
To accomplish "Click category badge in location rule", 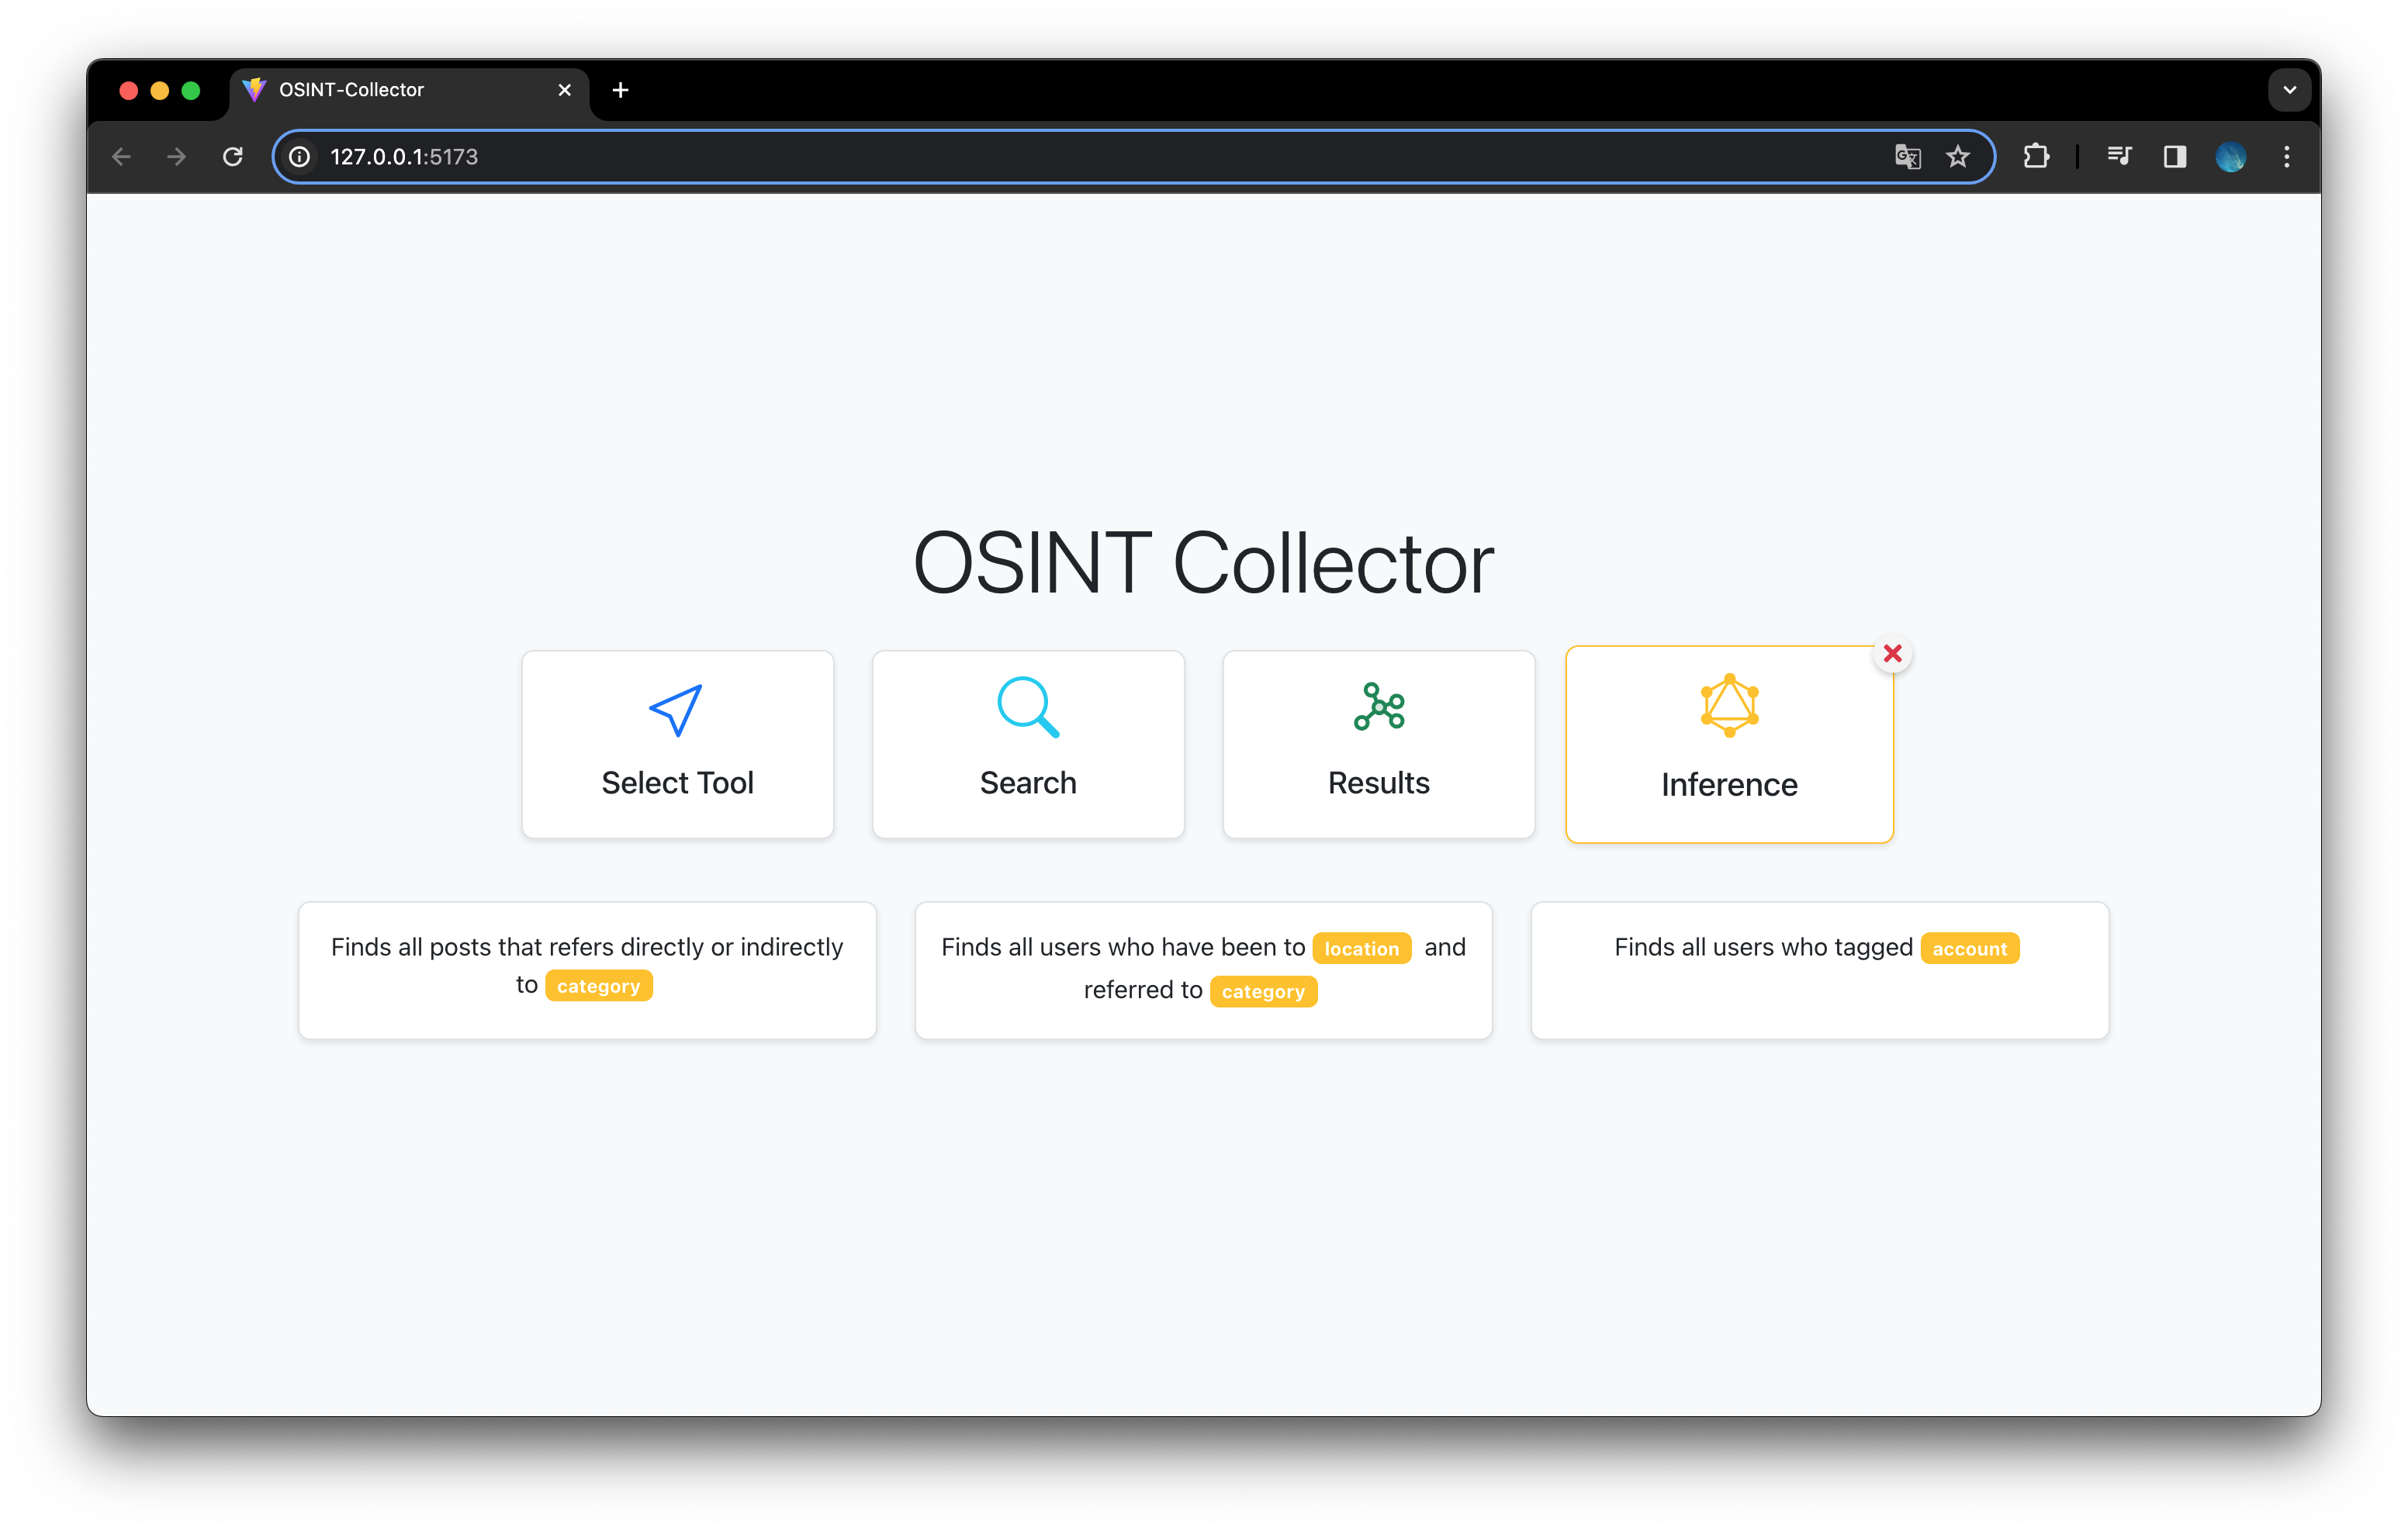I will tap(1263, 991).
